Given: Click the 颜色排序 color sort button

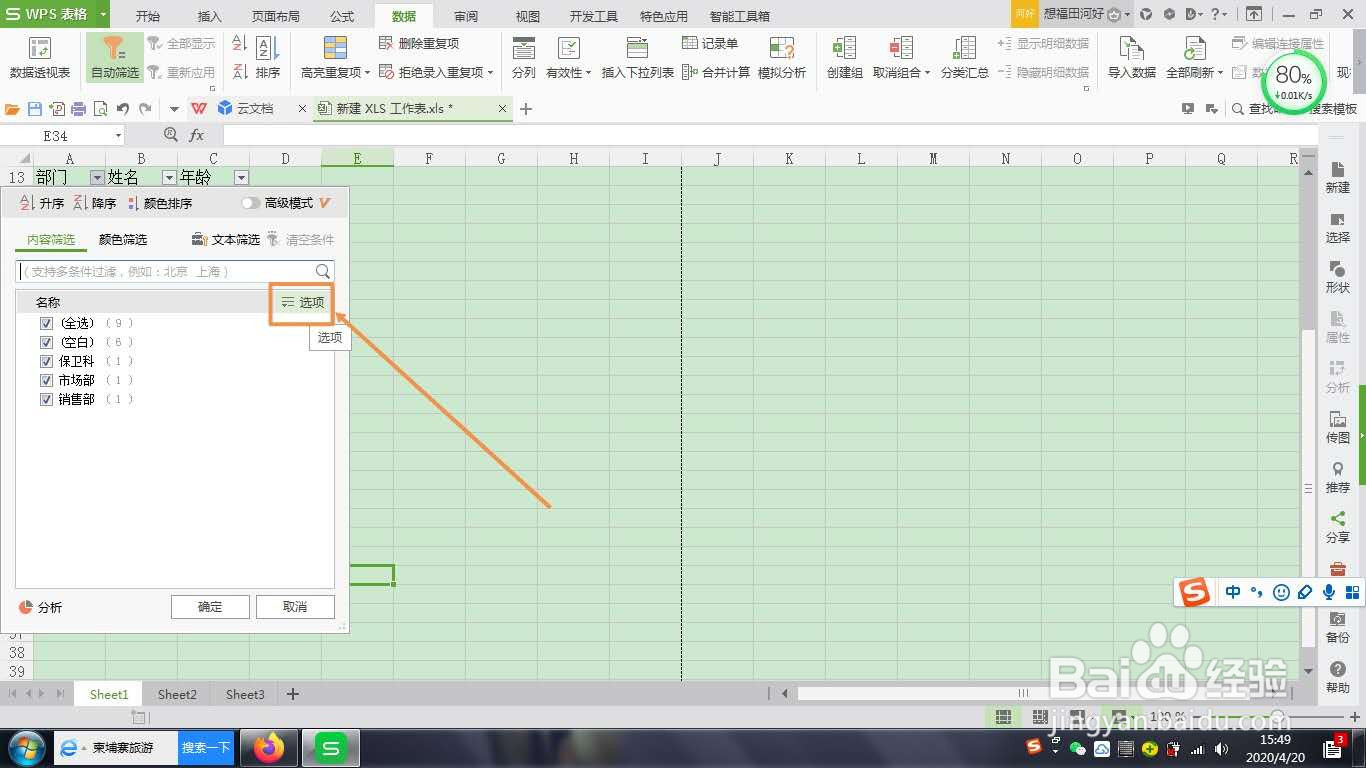Looking at the screenshot, I should point(159,203).
